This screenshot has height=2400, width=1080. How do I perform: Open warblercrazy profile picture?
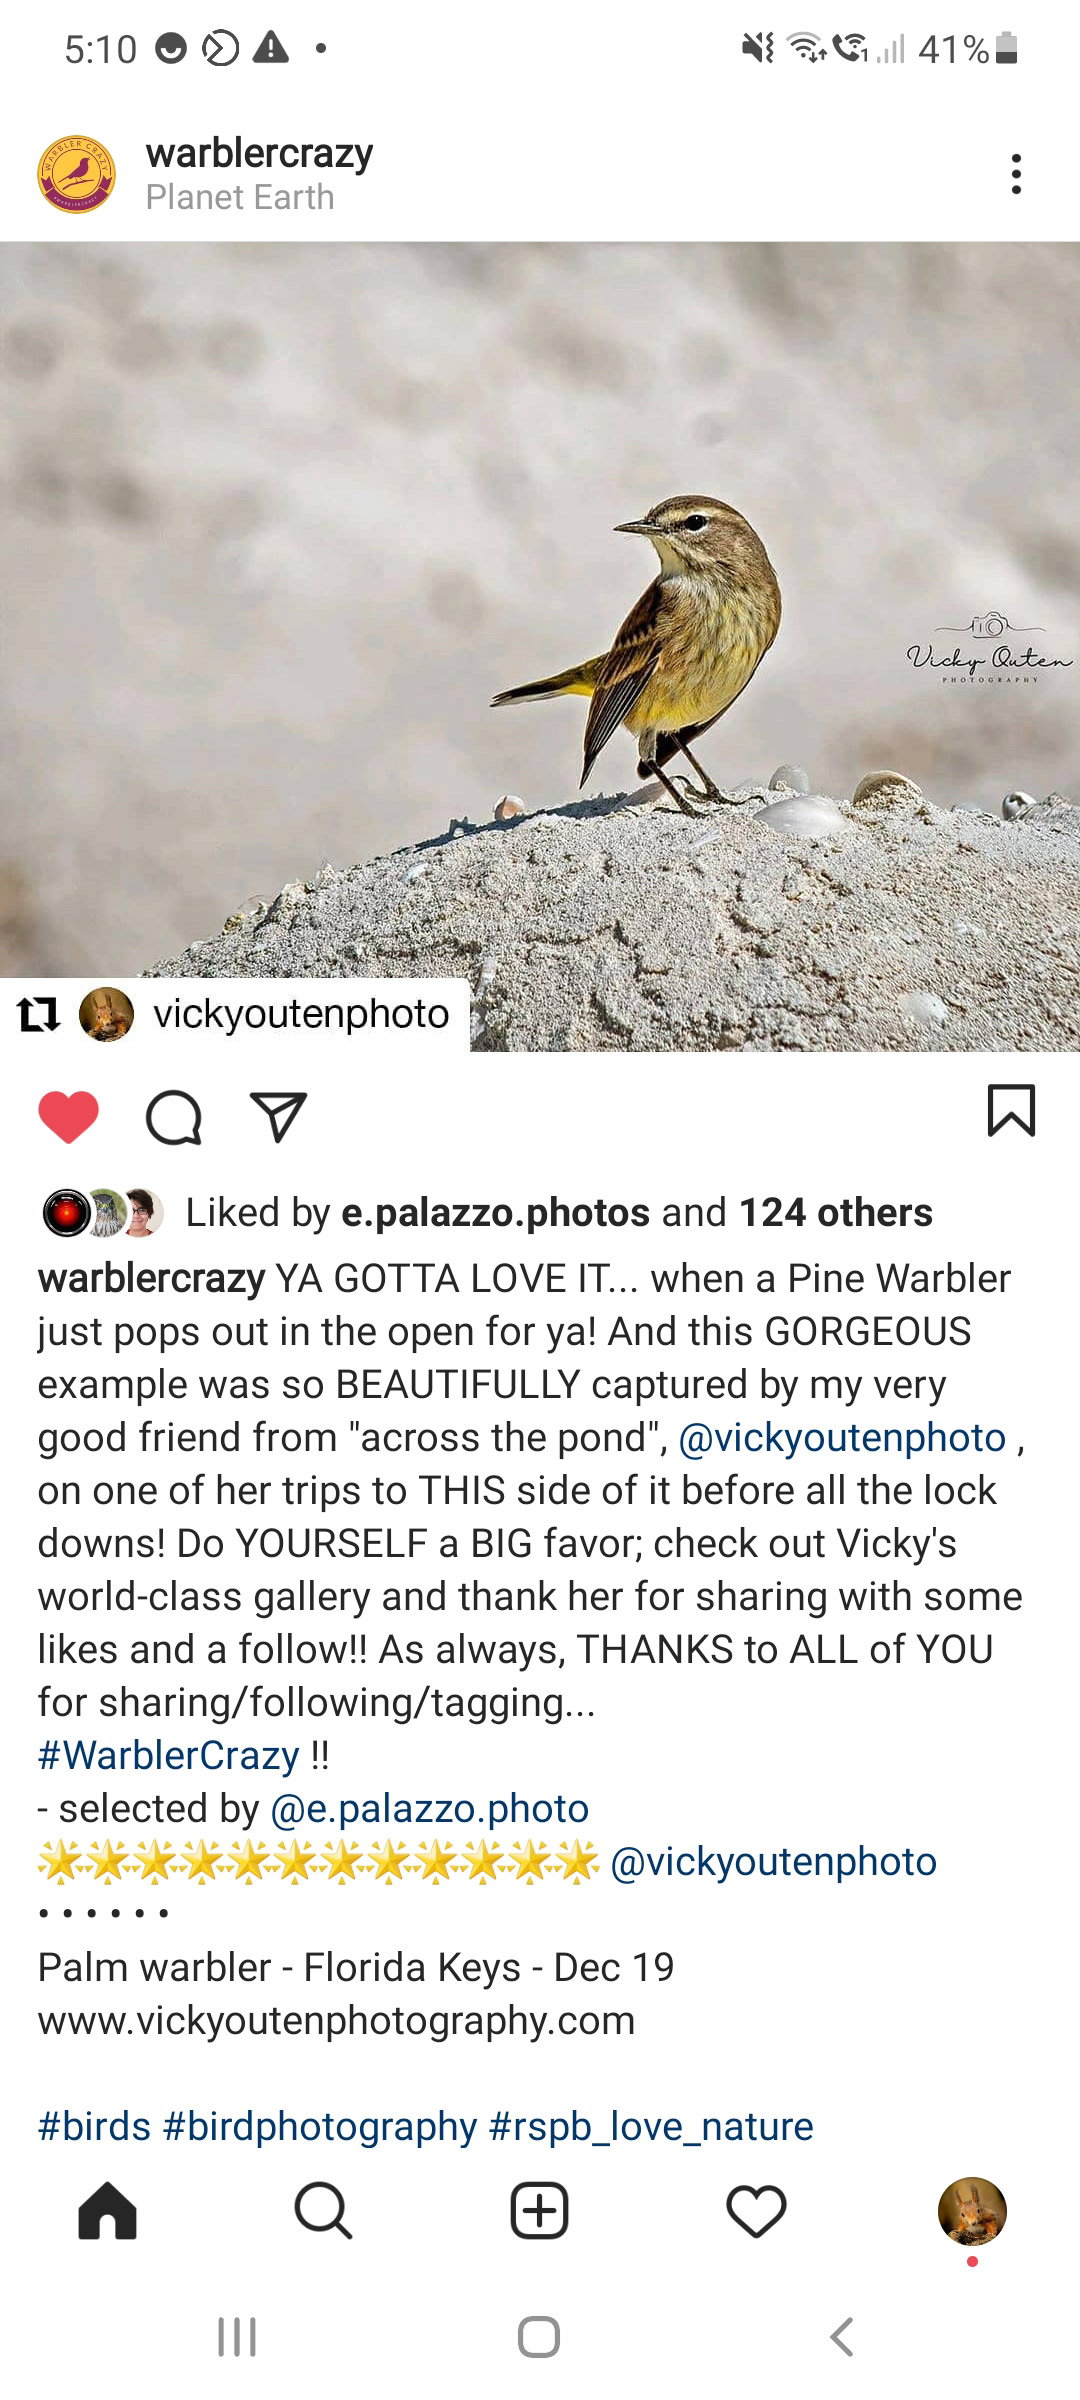[77, 174]
